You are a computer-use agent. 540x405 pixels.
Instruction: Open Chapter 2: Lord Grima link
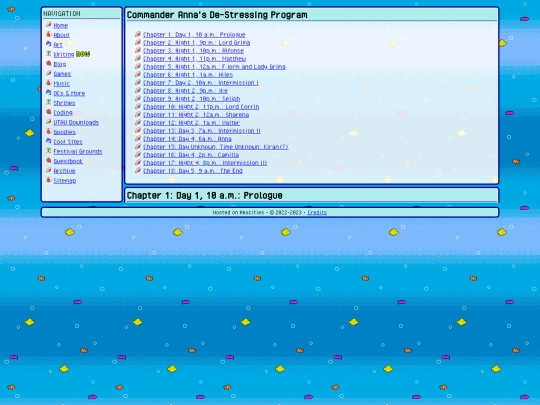click(x=197, y=43)
